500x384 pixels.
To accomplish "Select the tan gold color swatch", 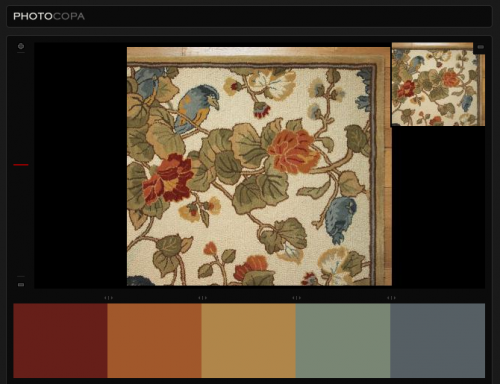I will click(x=249, y=341).
